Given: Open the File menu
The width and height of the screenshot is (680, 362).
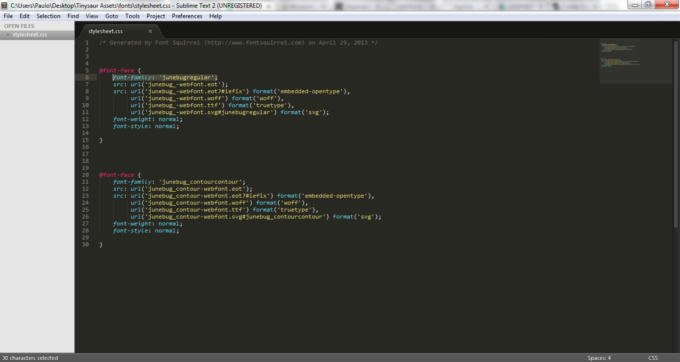Looking at the screenshot, I should click(x=8, y=16).
